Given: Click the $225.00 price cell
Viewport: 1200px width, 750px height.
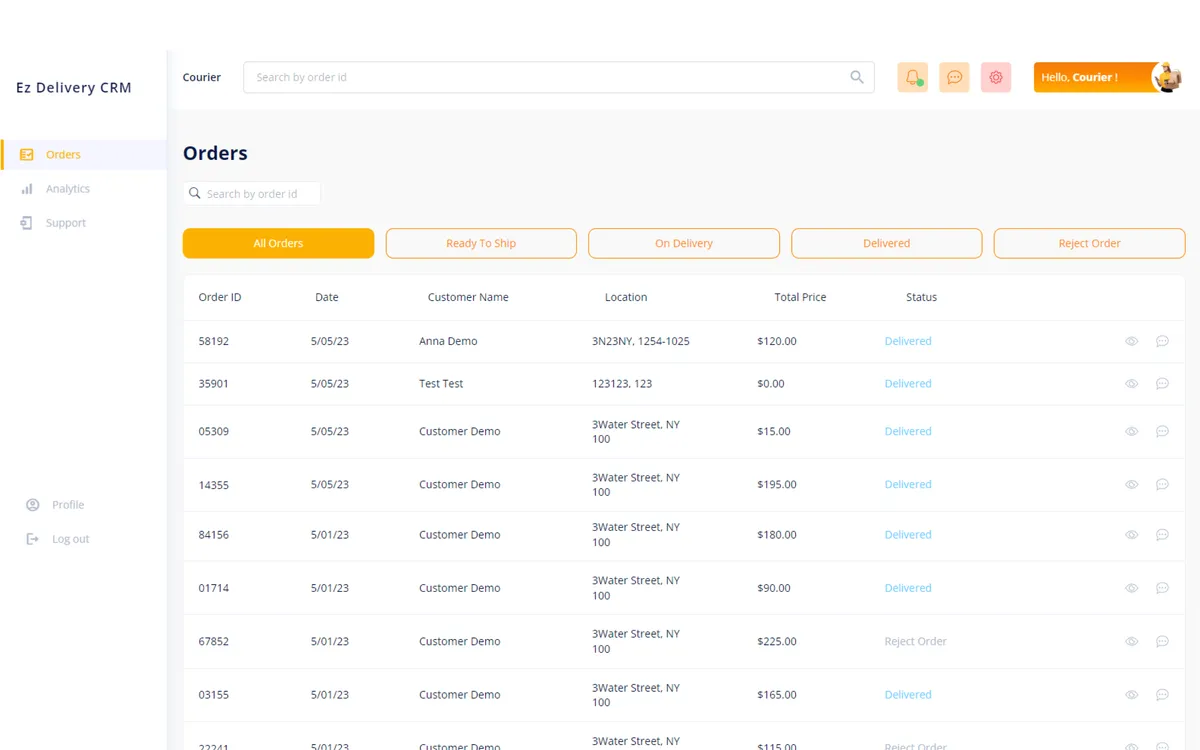Looking at the screenshot, I should pyautogui.click(x=777, y=642).
